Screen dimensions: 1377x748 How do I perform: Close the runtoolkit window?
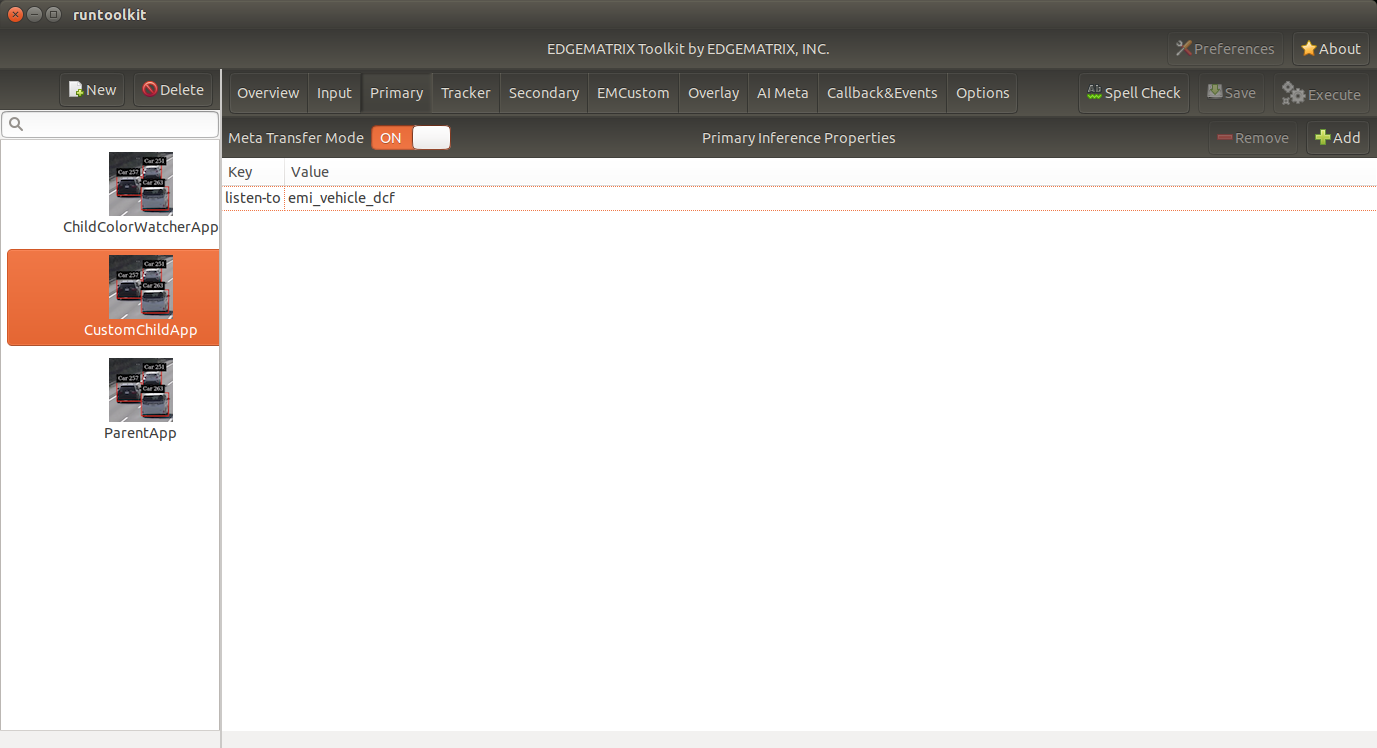click(15, 14)
